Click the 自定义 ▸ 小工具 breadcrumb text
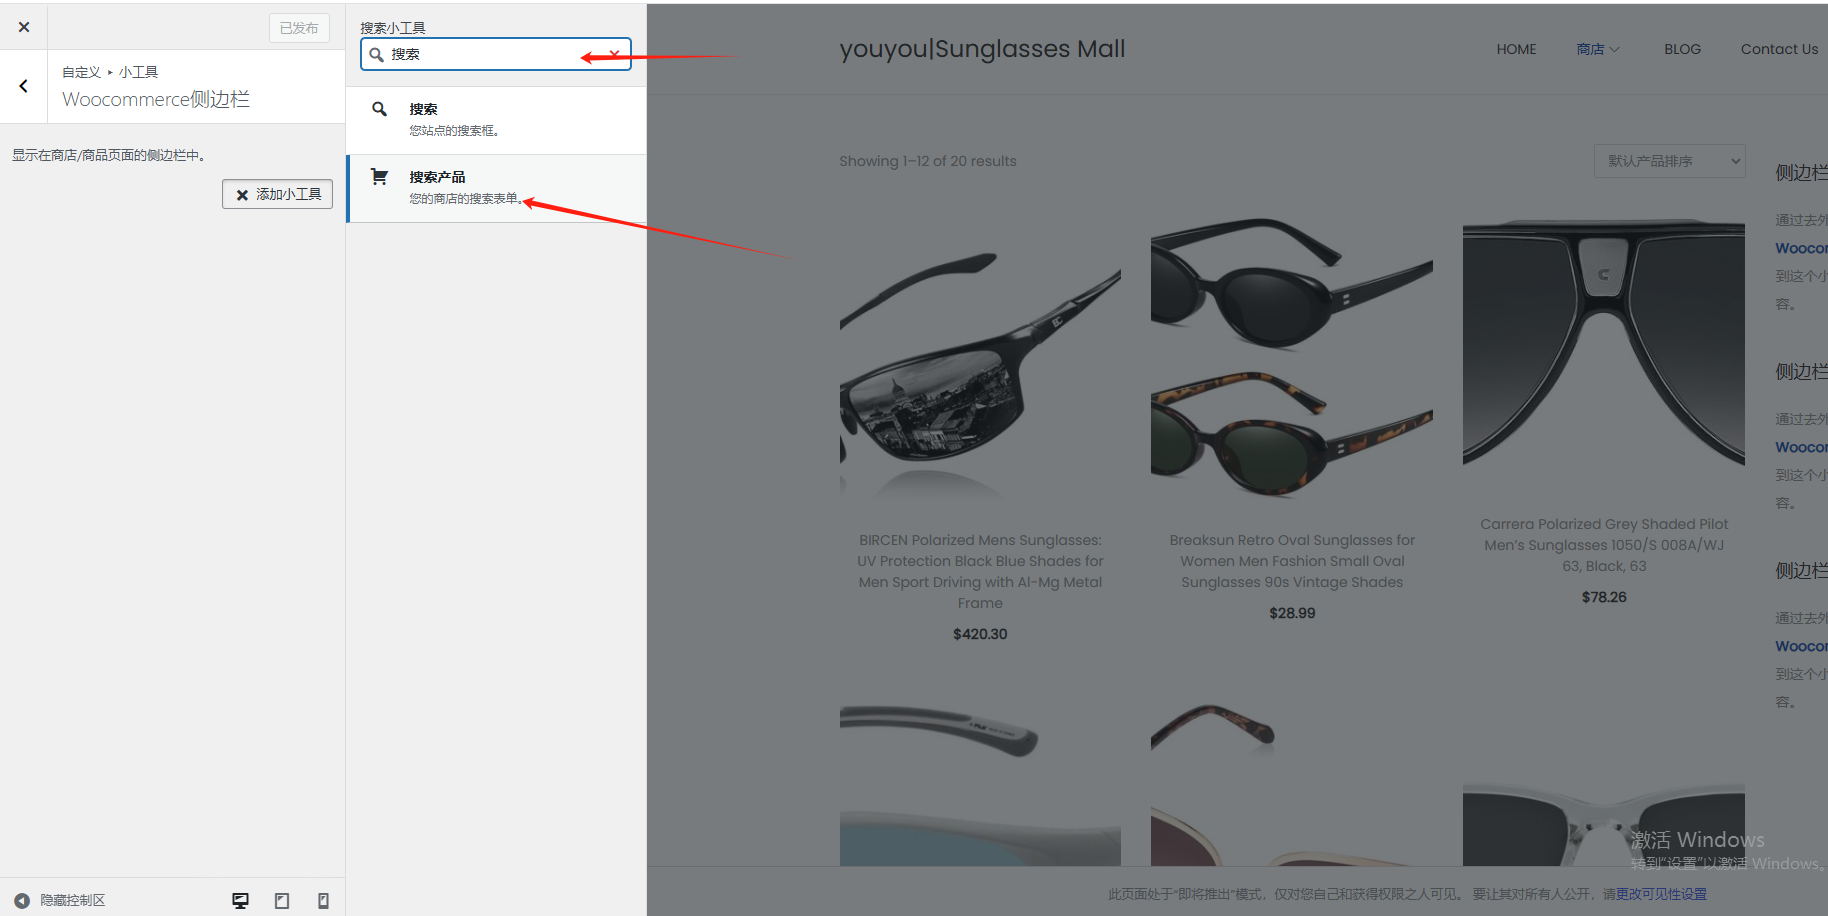Screen dimensions: 1828x916 pyautogui.click(x=110, y=72)
